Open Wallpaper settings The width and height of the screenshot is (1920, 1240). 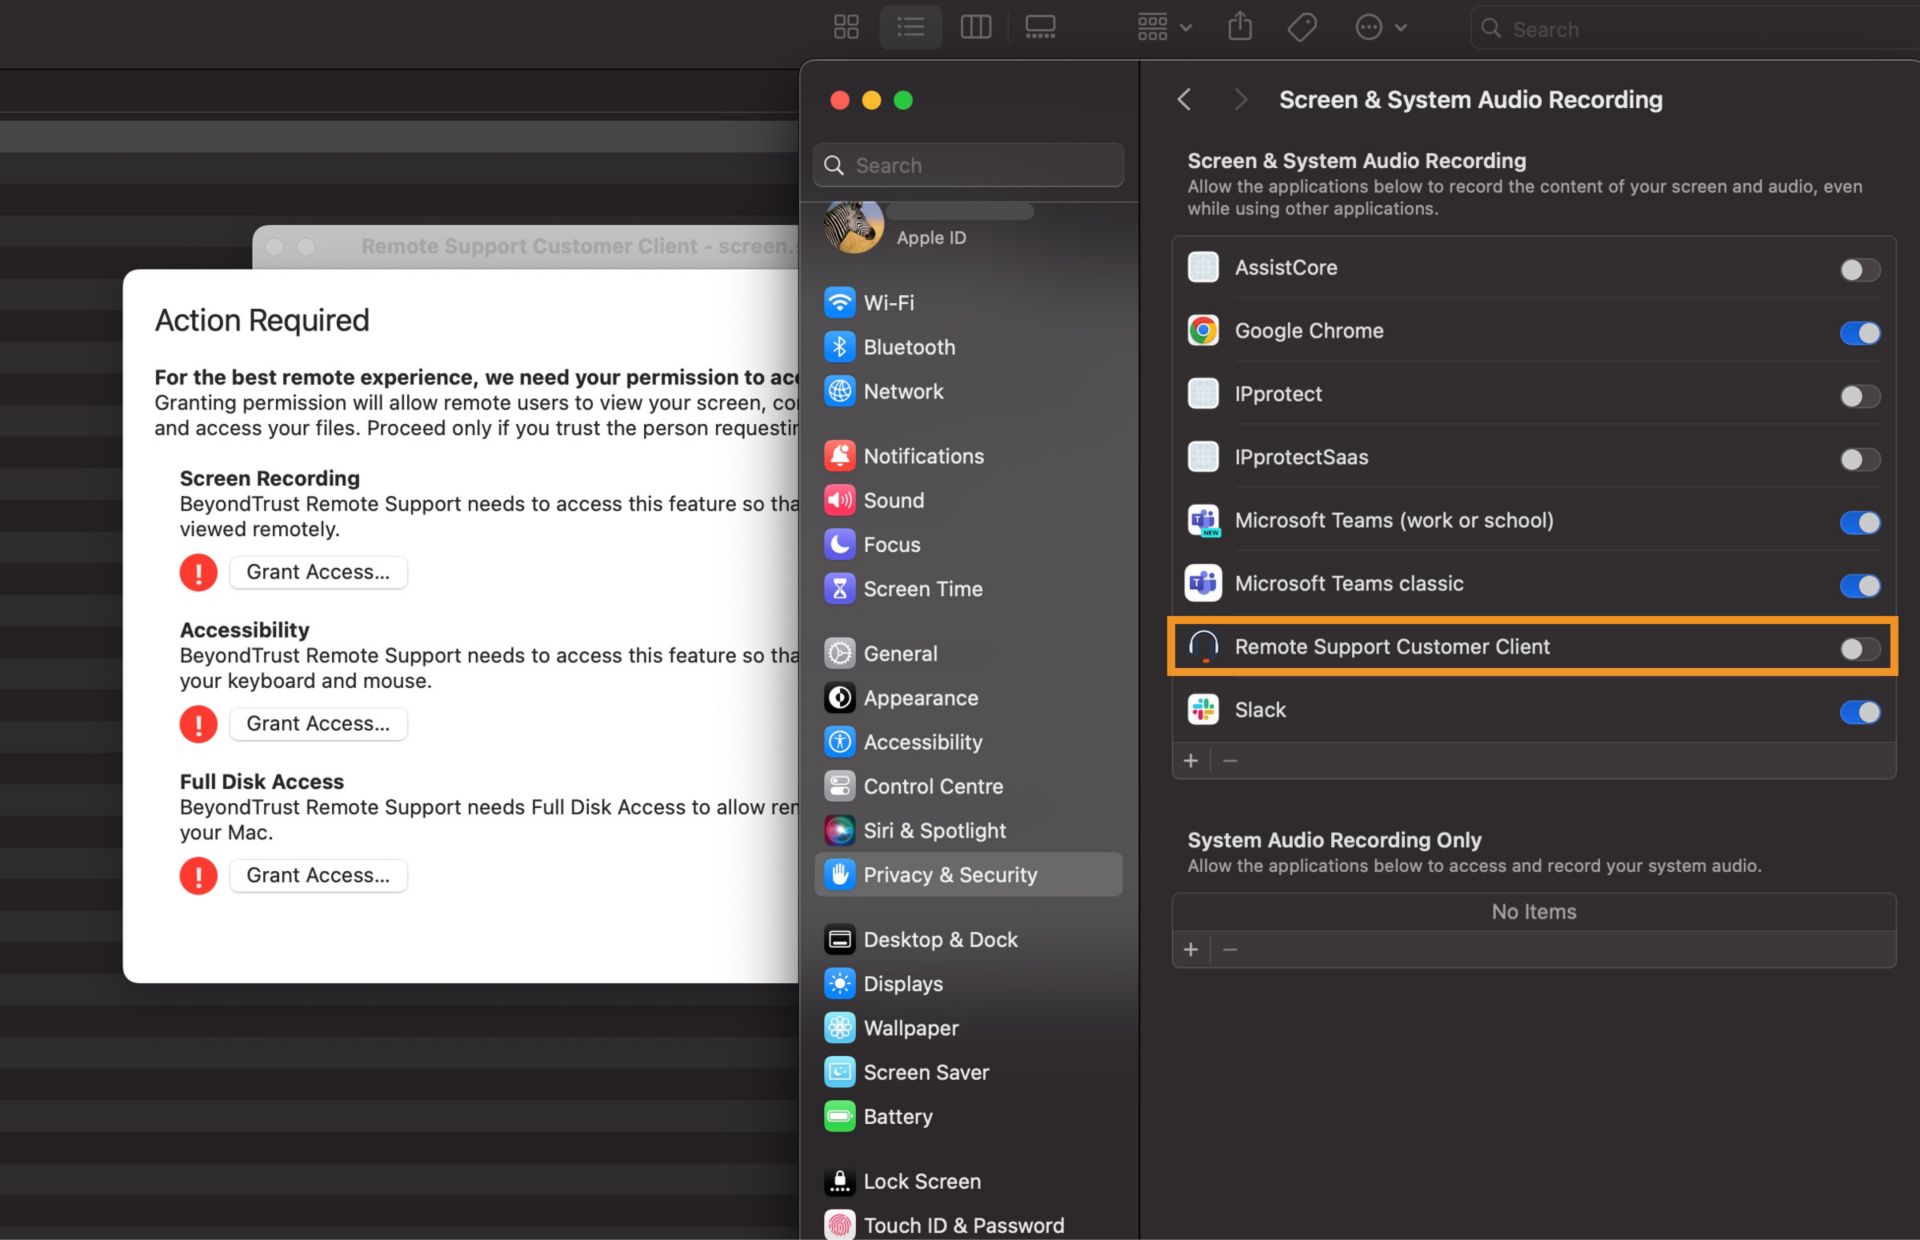pos(968,1028)
